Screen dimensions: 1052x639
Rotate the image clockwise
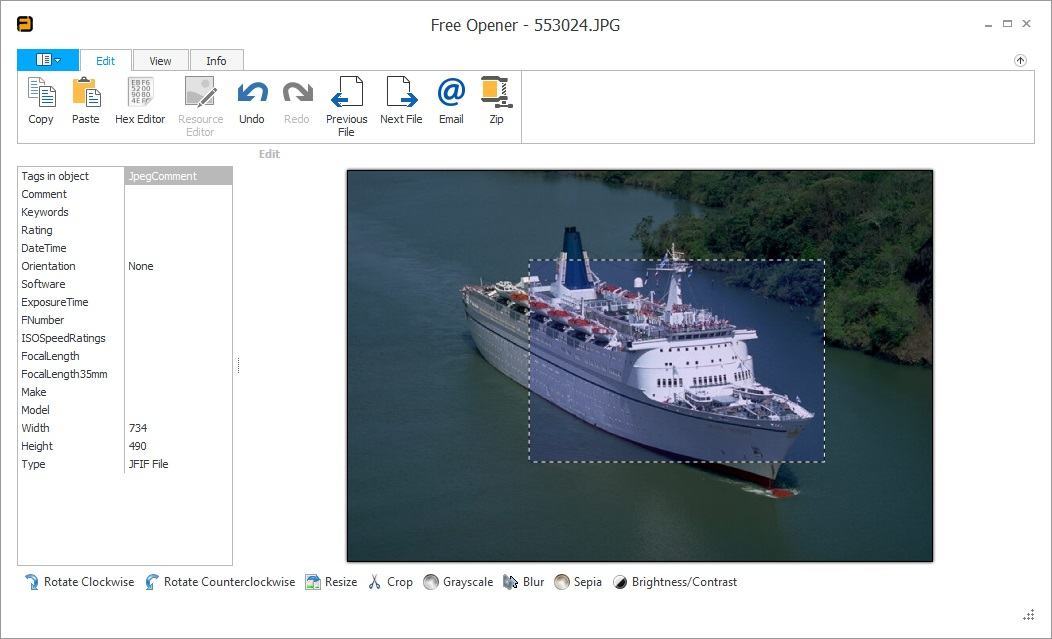click(x=79, y=582)
